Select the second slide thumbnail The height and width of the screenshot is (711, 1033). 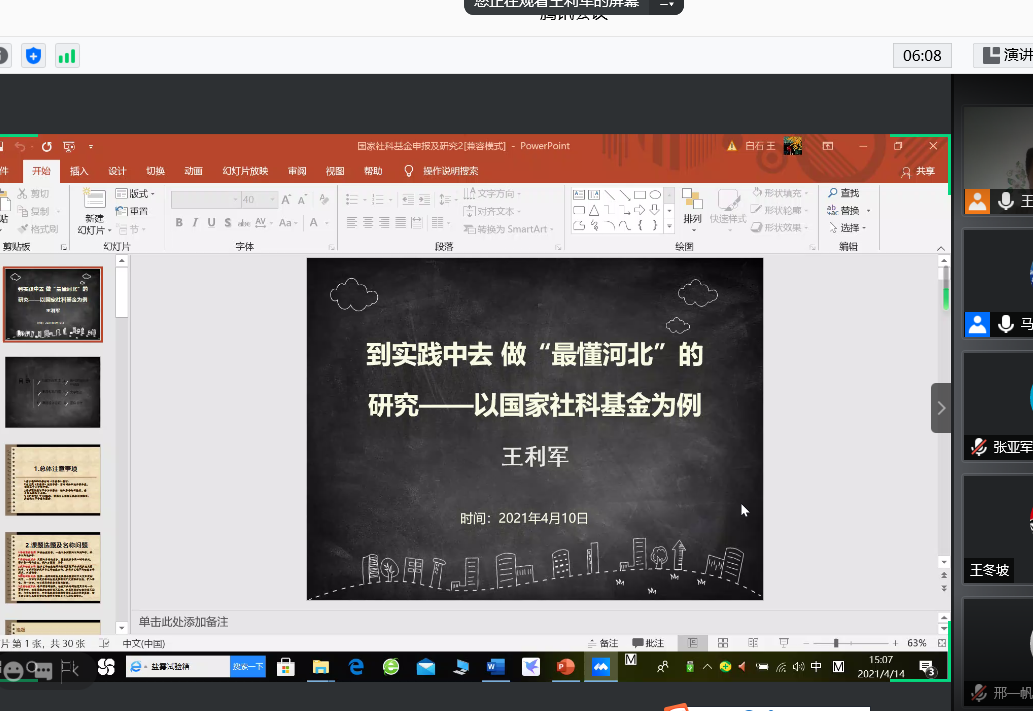click(53, 392)
